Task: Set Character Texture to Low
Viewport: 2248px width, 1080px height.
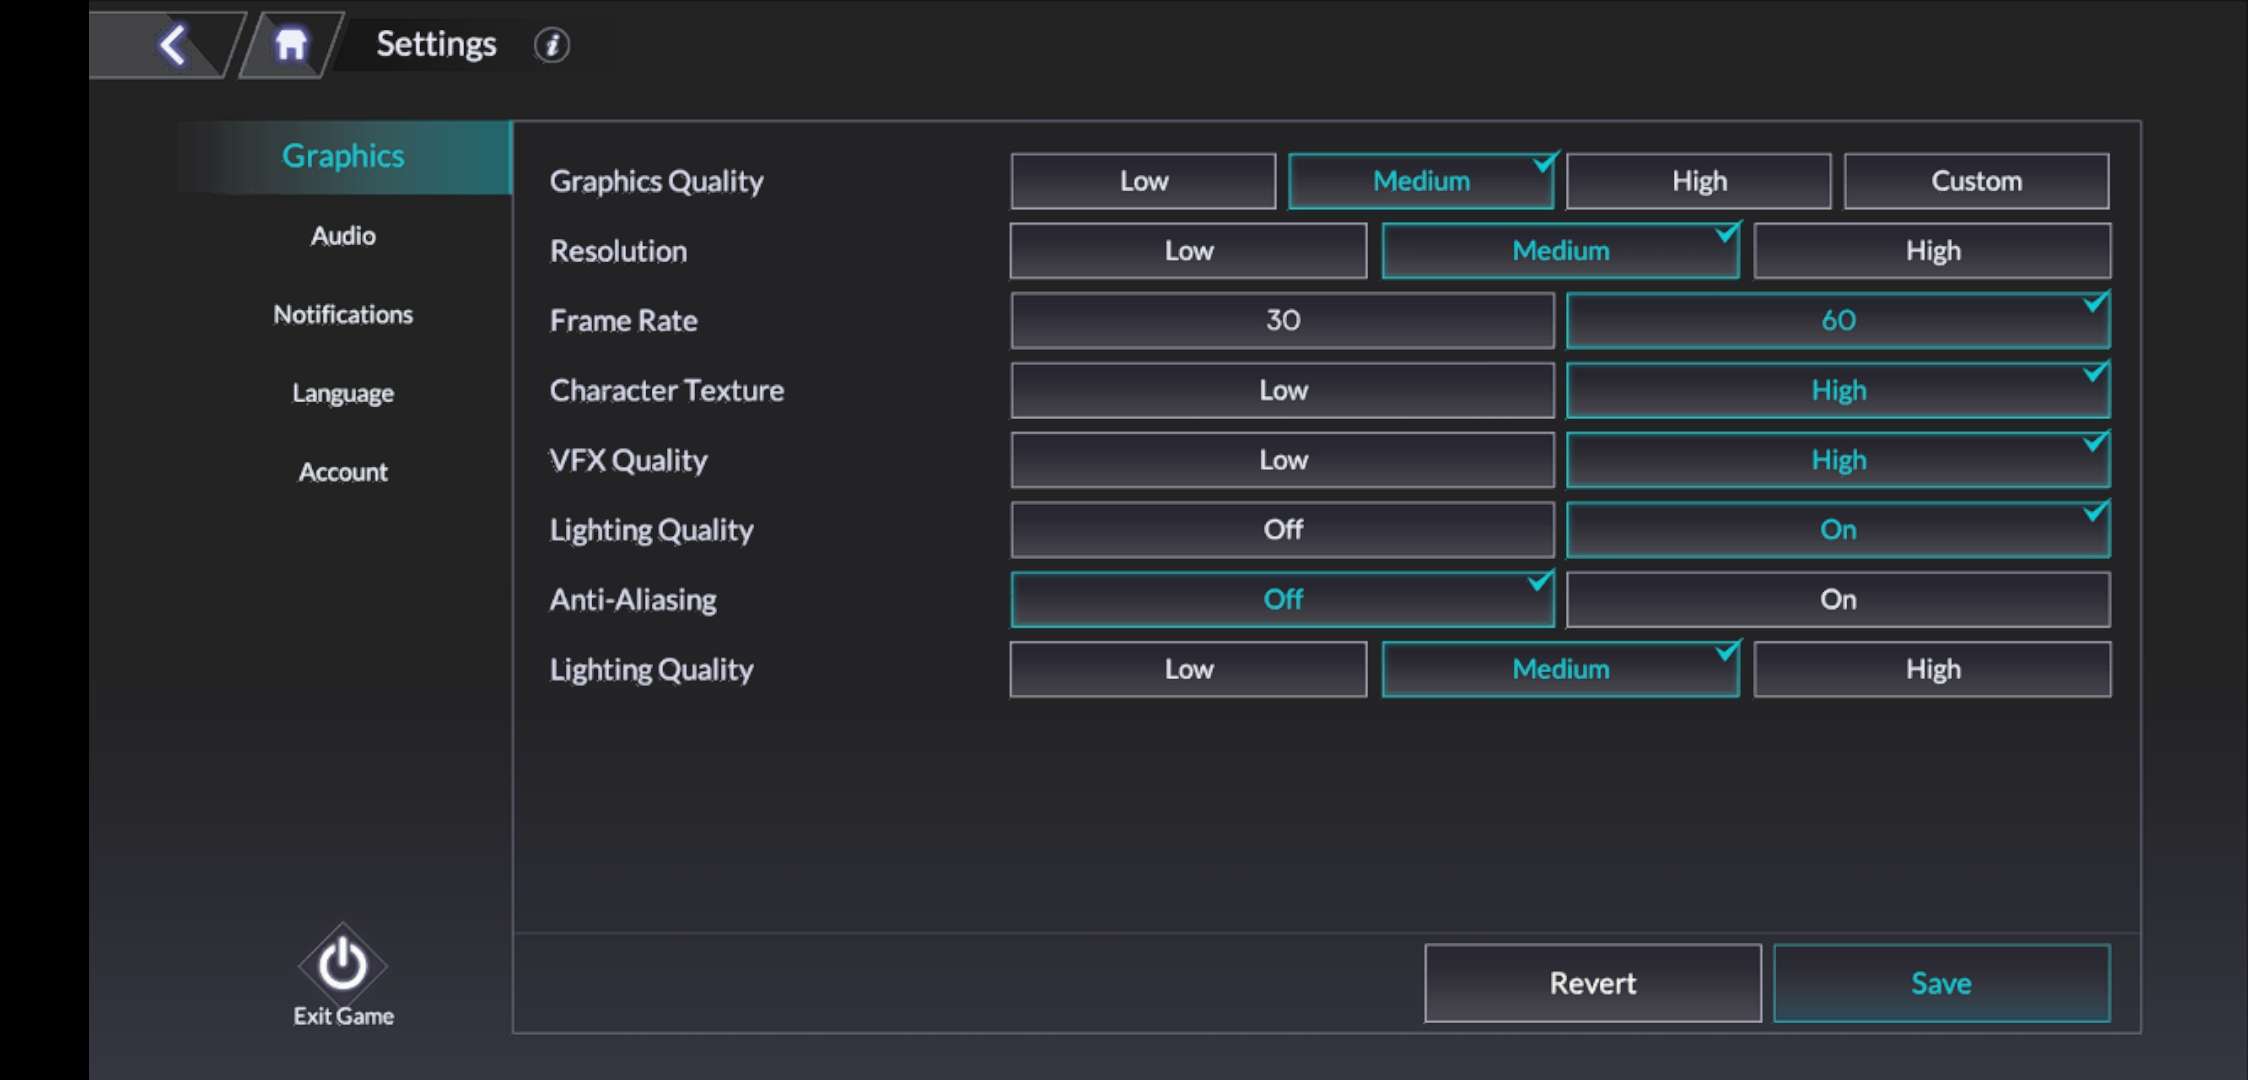Action: coord(1282,390)
